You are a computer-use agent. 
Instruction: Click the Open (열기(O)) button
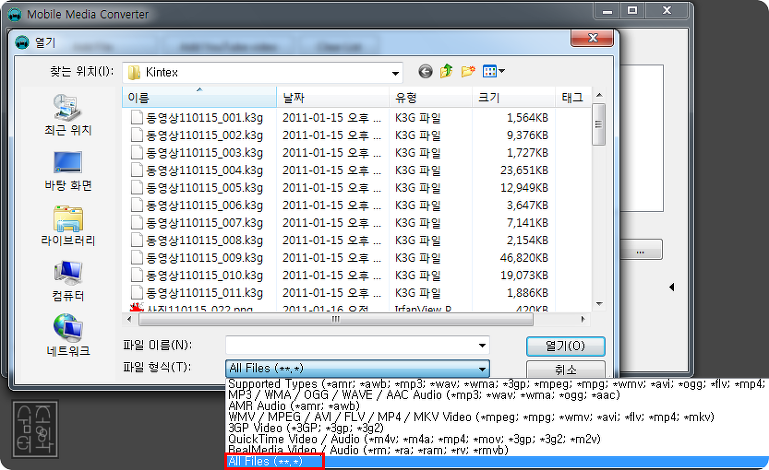pyautogui.click(x=565, y=346)
